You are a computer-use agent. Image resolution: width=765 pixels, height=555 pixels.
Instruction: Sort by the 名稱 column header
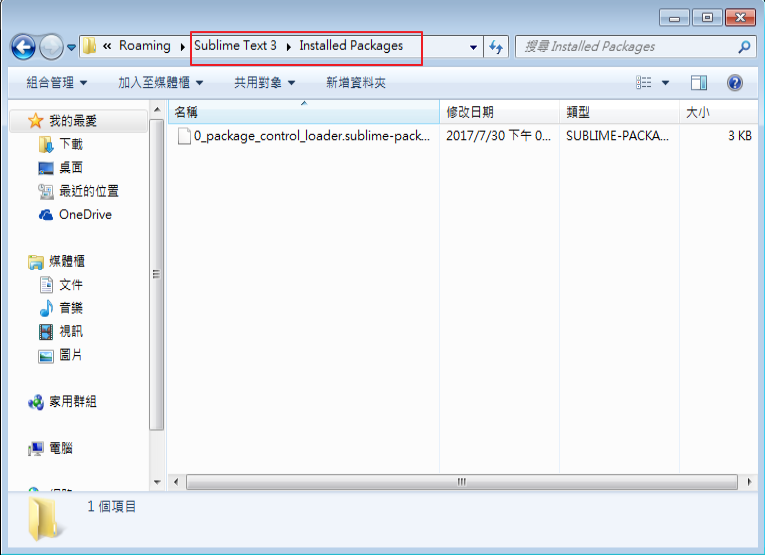[303, 112]
